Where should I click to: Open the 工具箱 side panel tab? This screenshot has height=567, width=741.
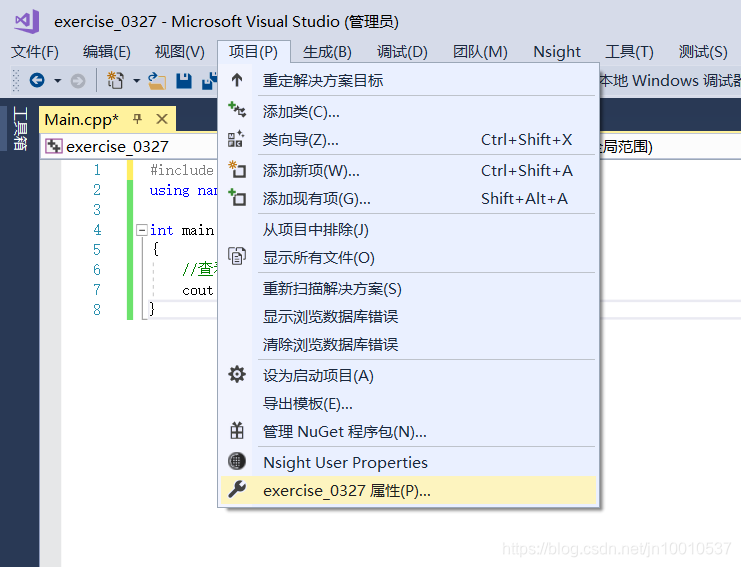pos(20,129)
